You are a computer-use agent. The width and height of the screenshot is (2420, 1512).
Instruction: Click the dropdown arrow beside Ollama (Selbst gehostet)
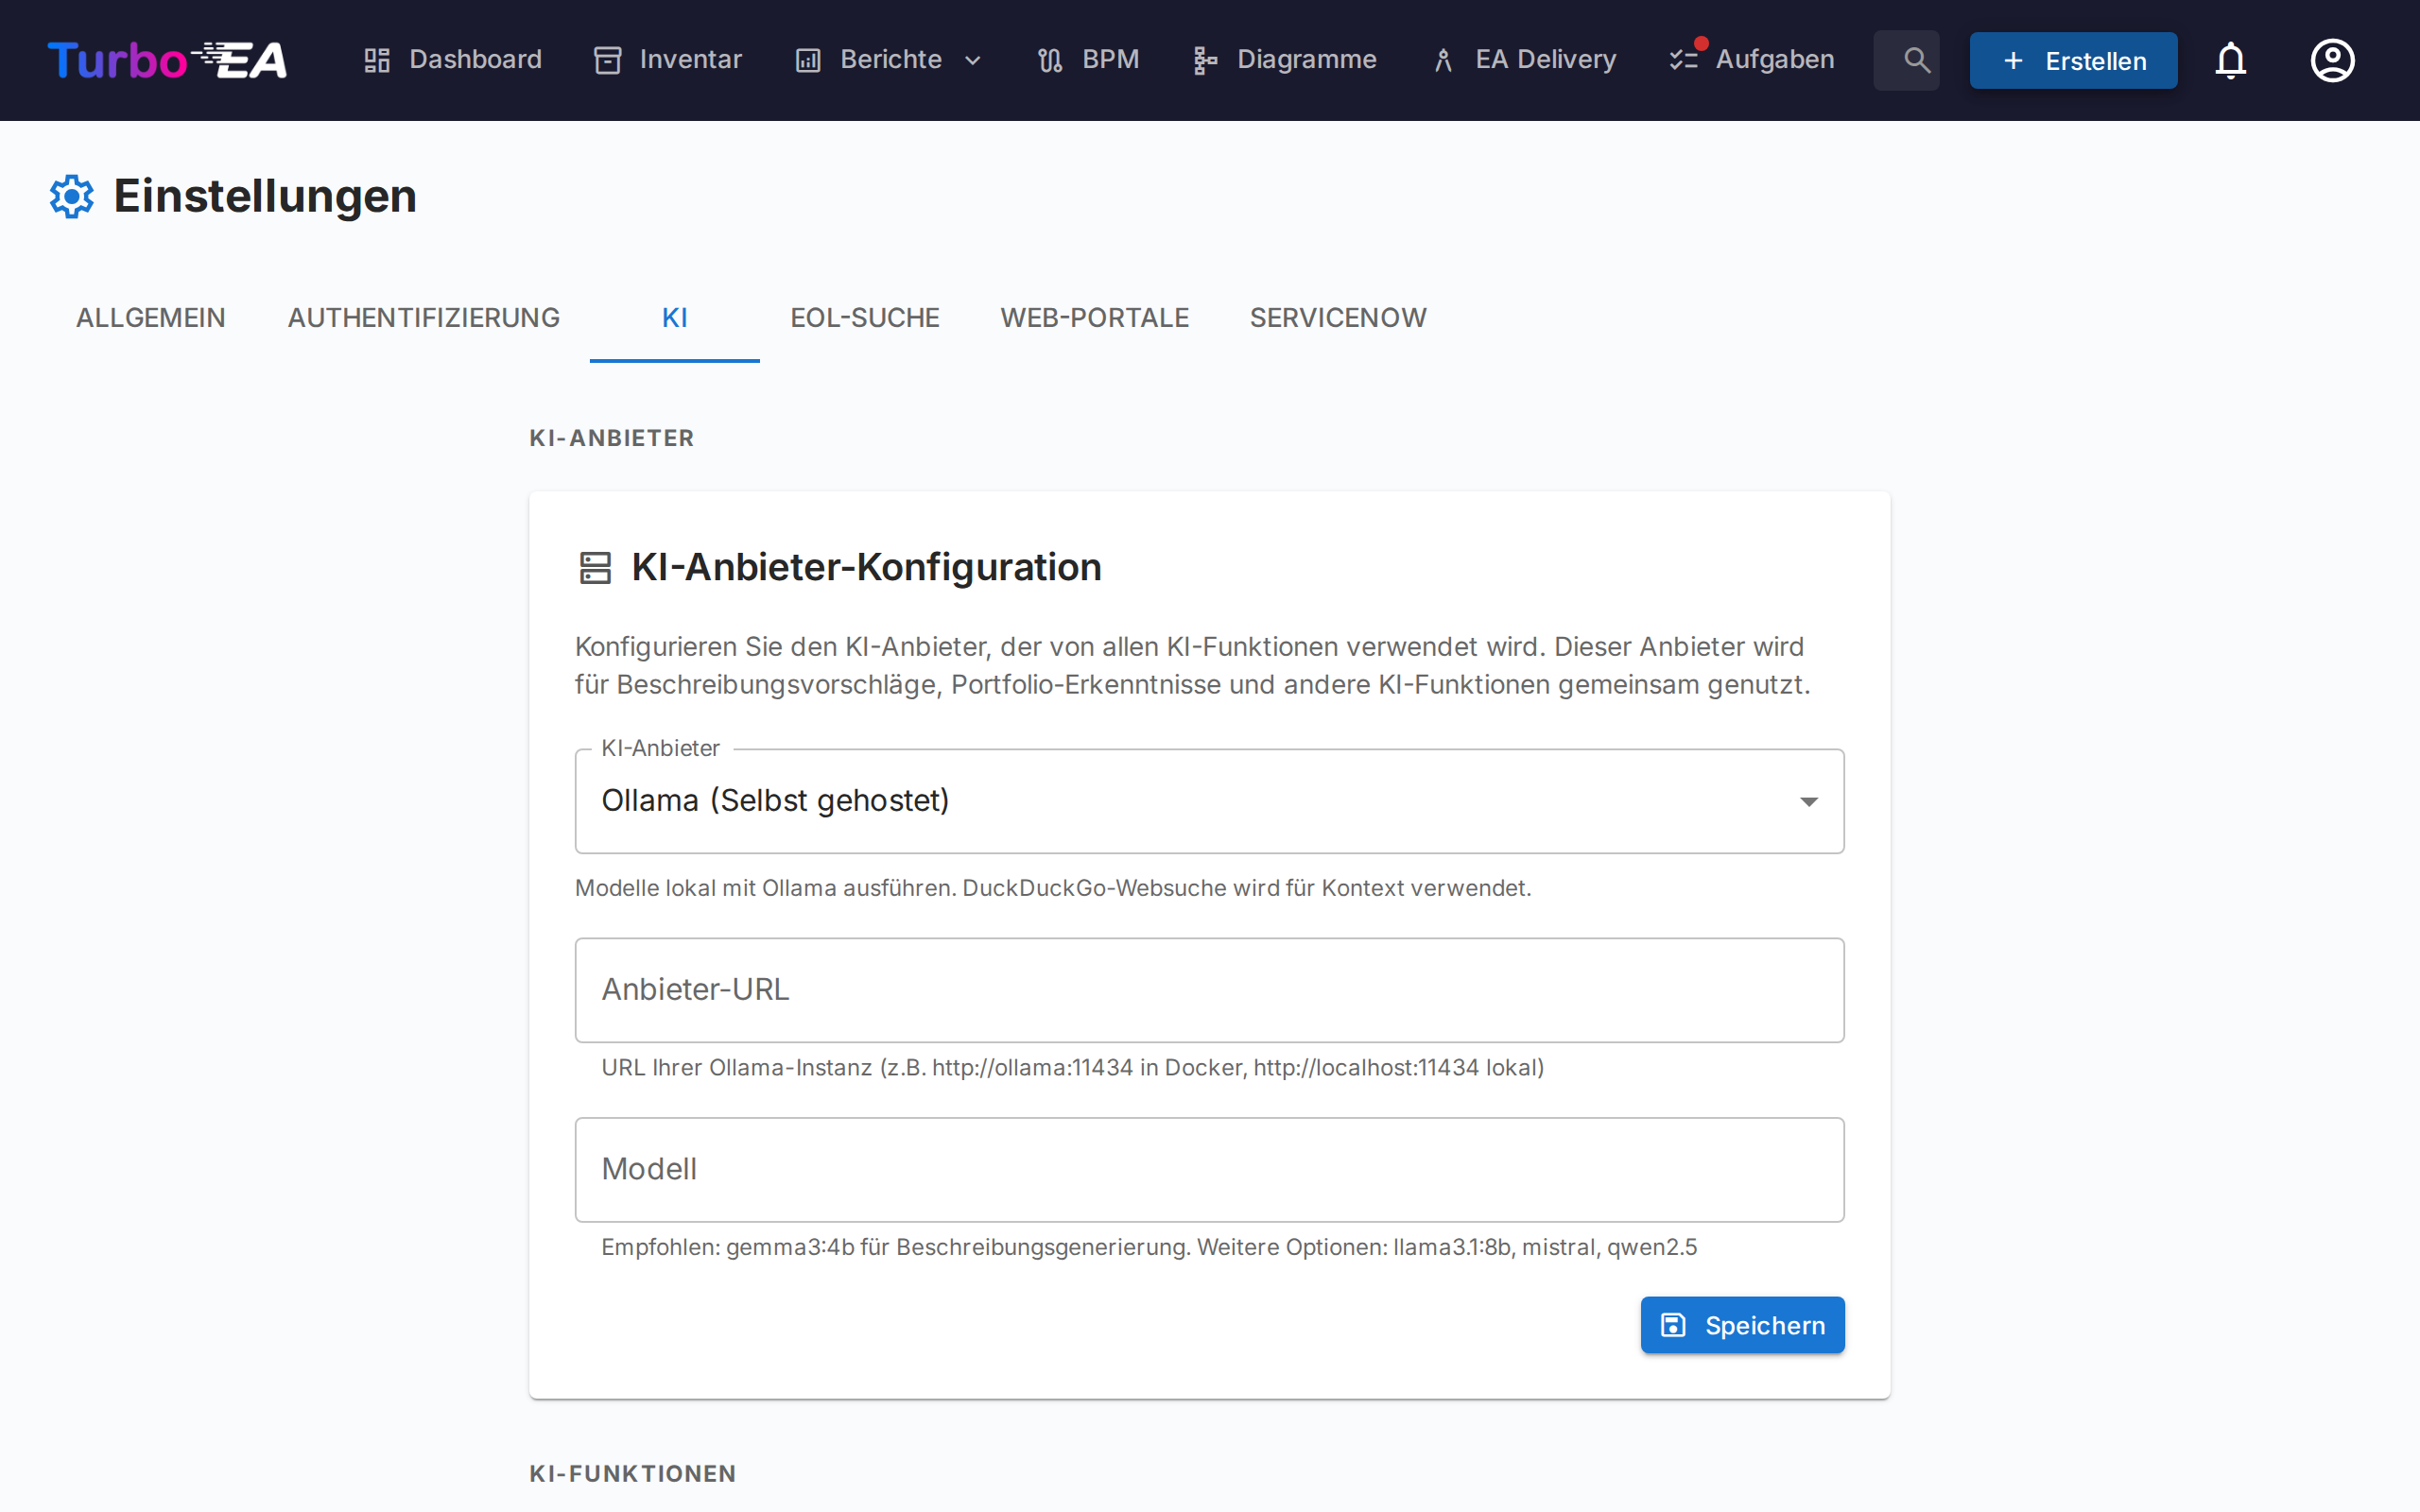[1808, 801]
